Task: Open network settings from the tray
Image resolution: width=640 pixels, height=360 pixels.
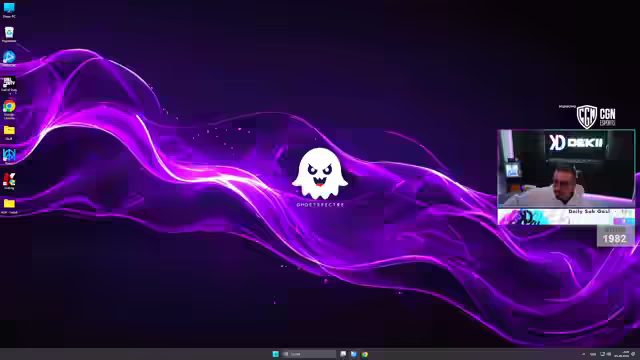Action: pos(602,354)
